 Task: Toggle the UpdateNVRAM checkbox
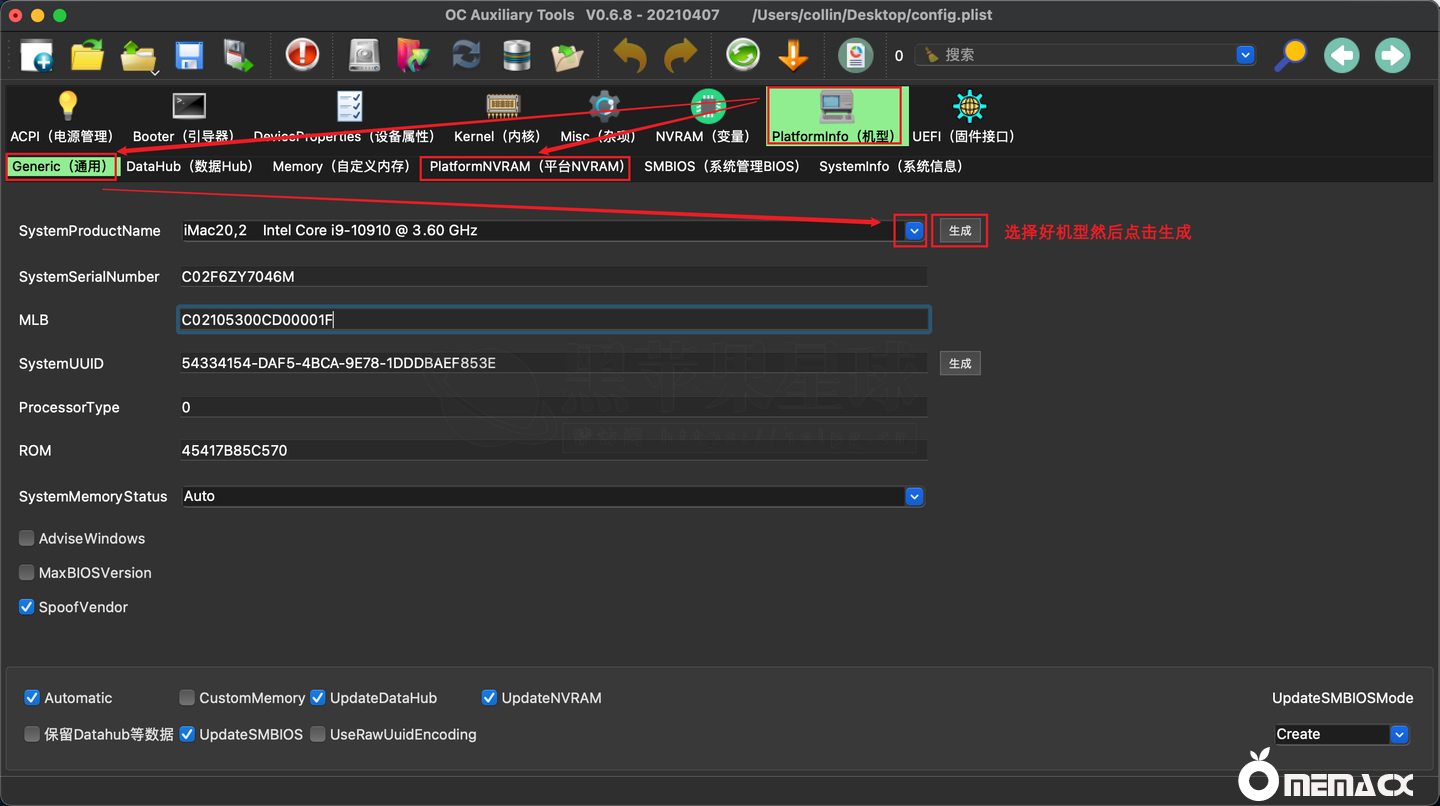(x=489, y=698)
